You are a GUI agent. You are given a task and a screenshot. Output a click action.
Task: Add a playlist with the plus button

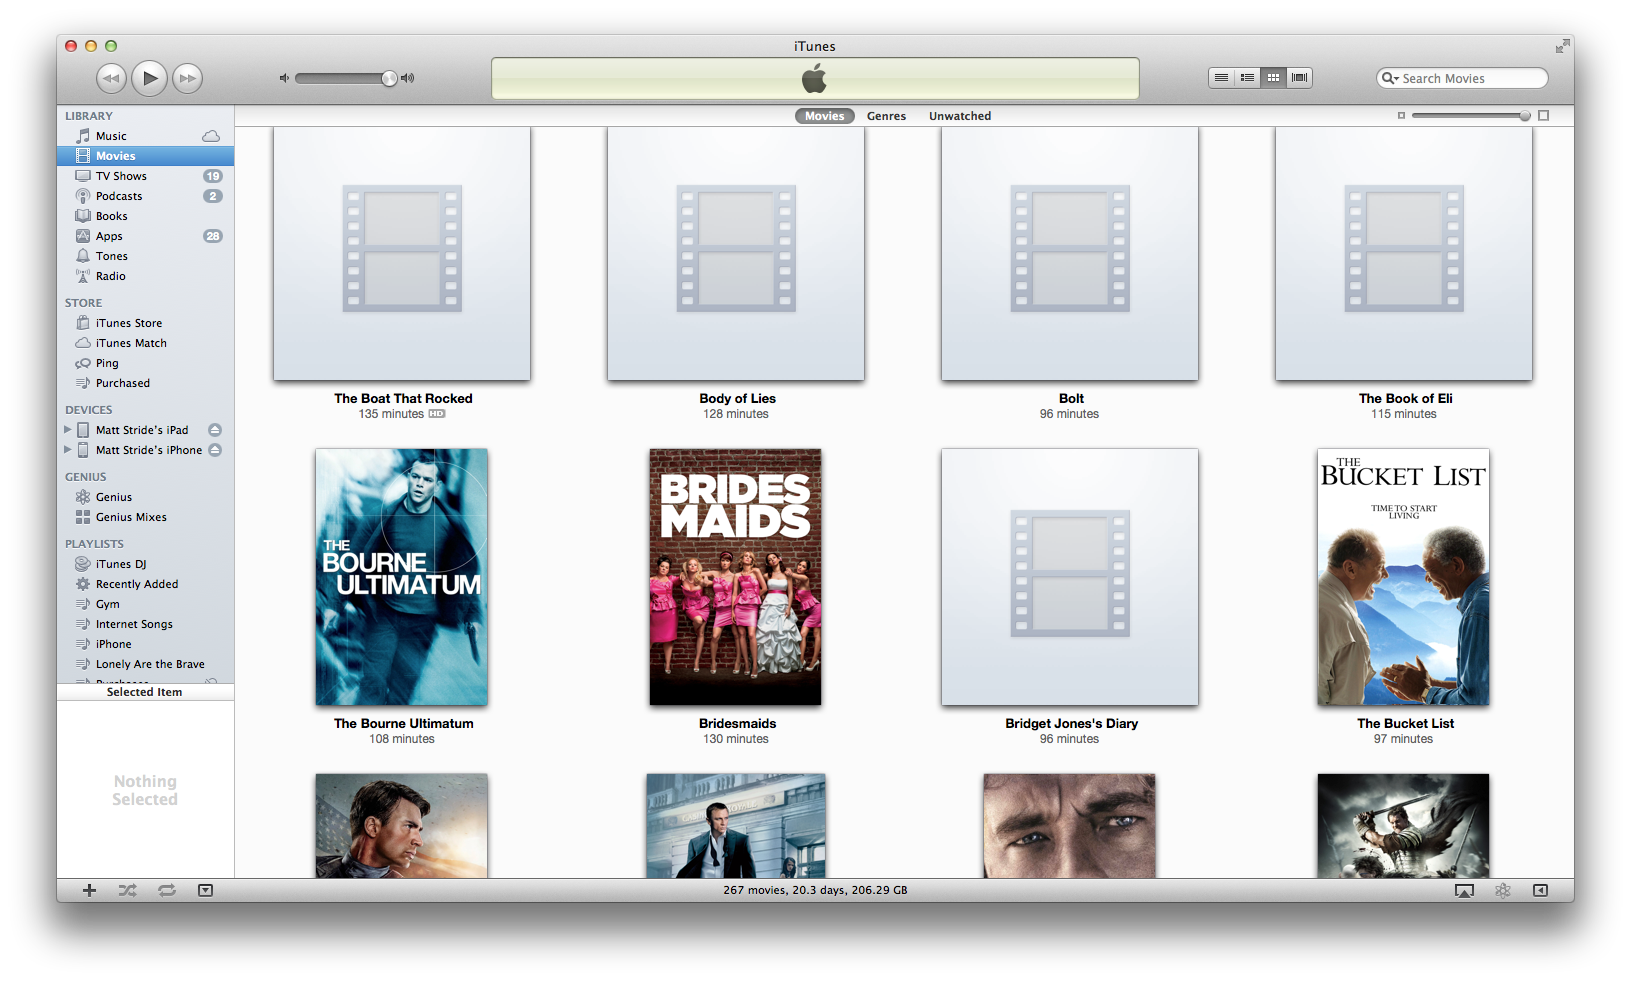[89, 890]
